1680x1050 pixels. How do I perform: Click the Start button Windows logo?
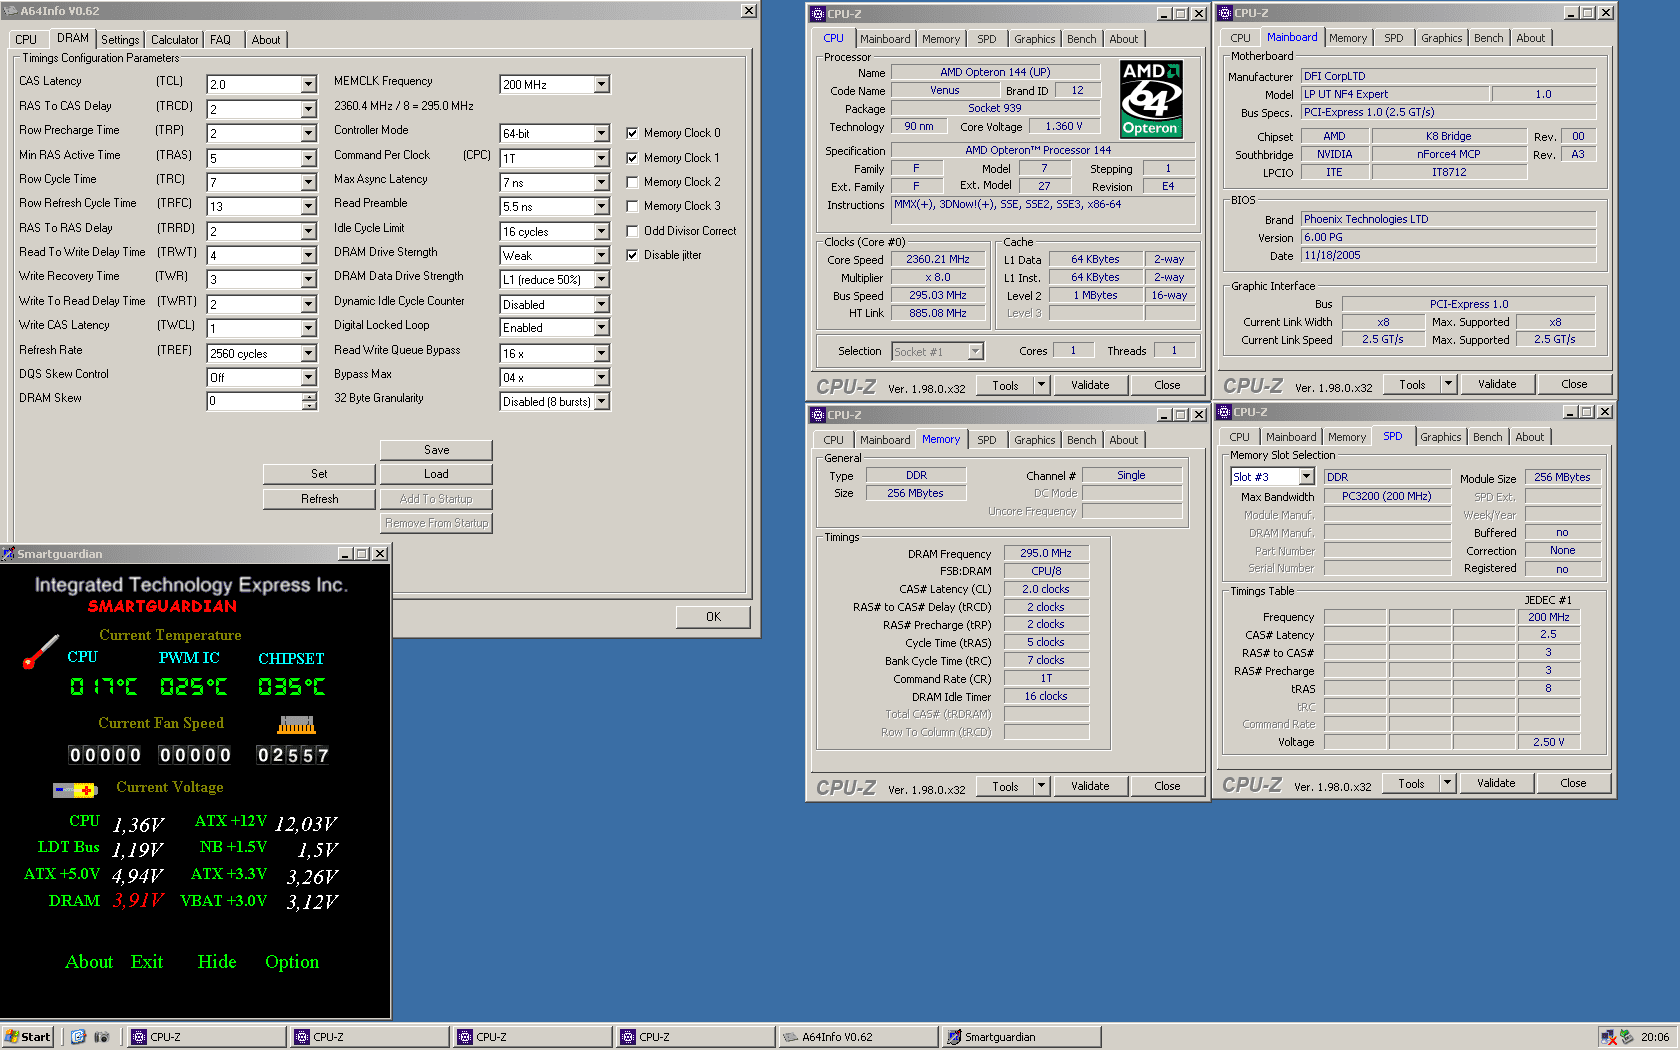click(12, 1037)
